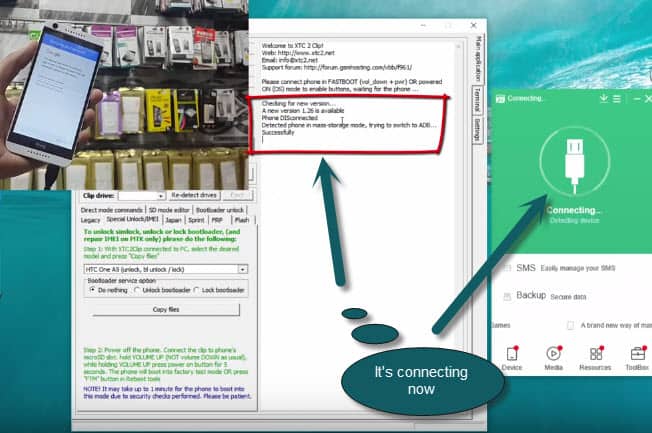The height and width of the screenshot is (433, 652).
Task: Open the Bootloader unlock tab
Action: pyautogui.click(x=220, y=210)
